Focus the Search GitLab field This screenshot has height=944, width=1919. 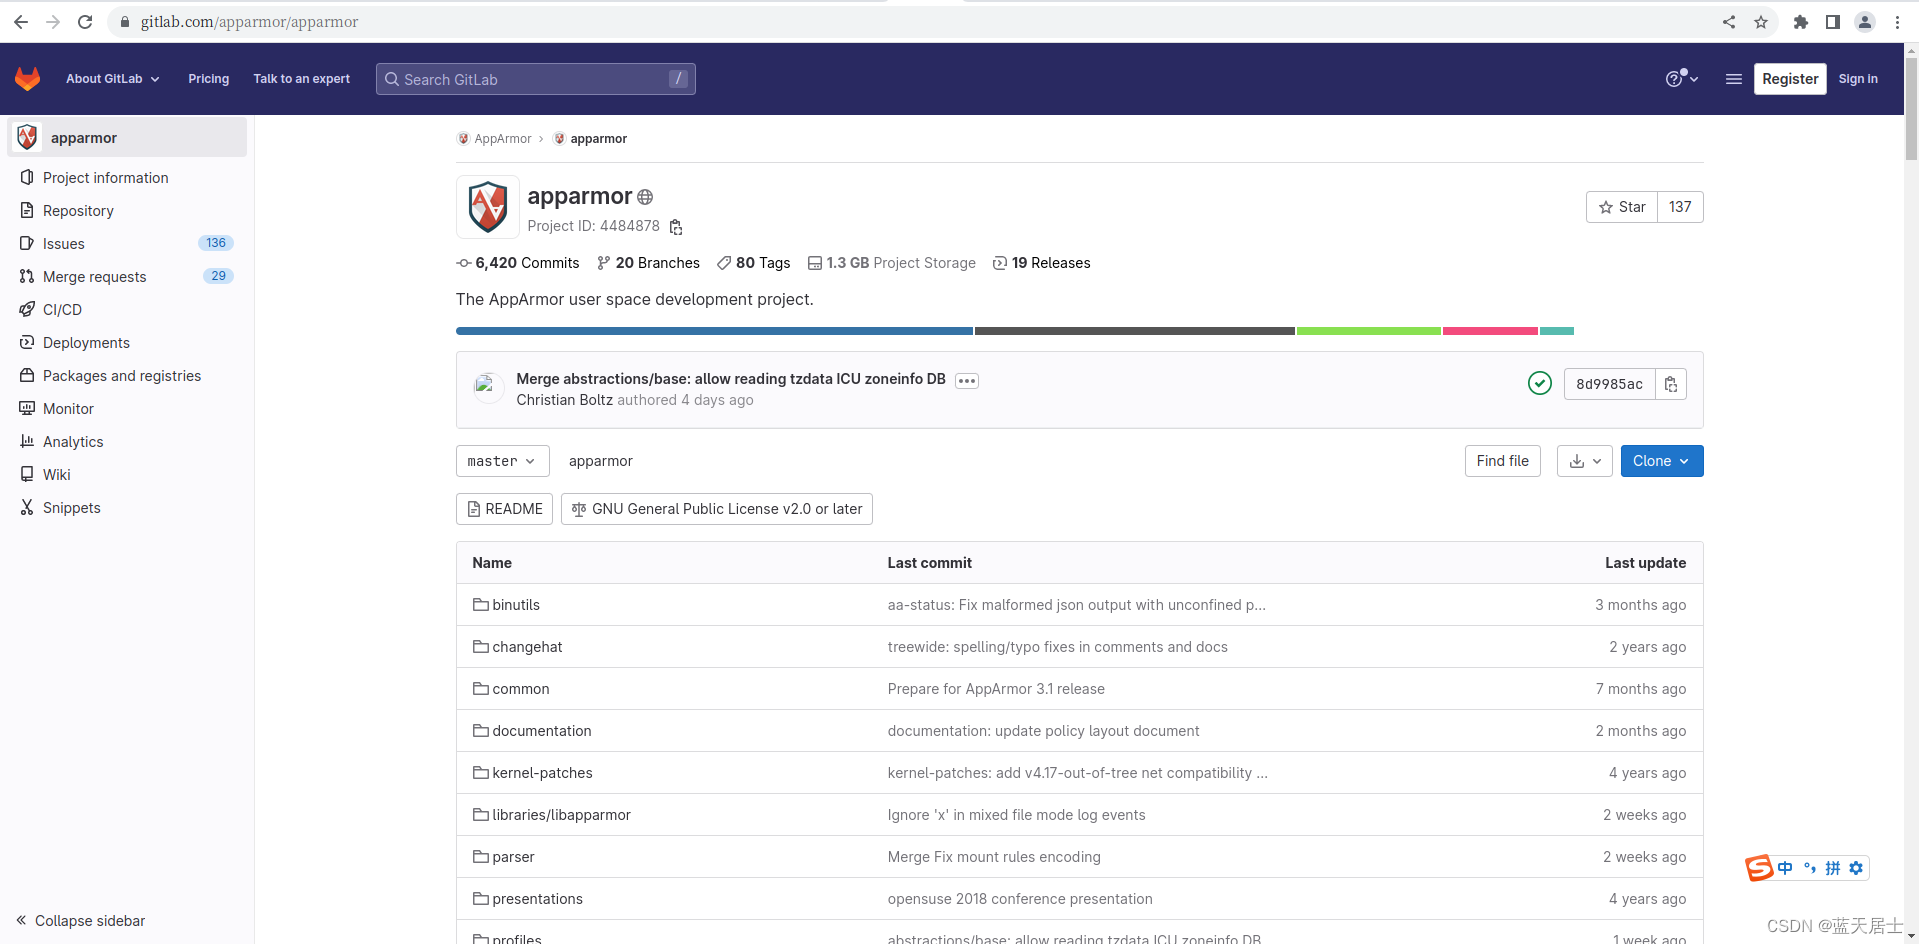coord(536,79)
